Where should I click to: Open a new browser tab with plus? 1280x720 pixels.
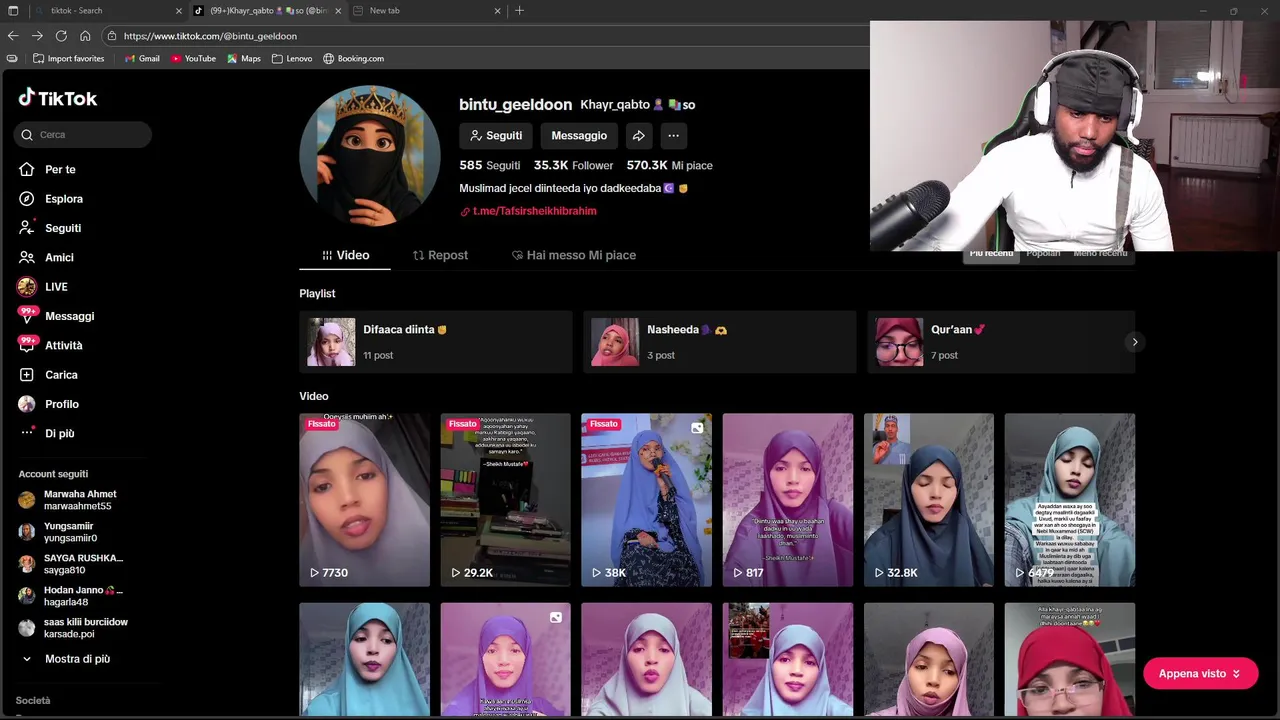pos(519,10)
